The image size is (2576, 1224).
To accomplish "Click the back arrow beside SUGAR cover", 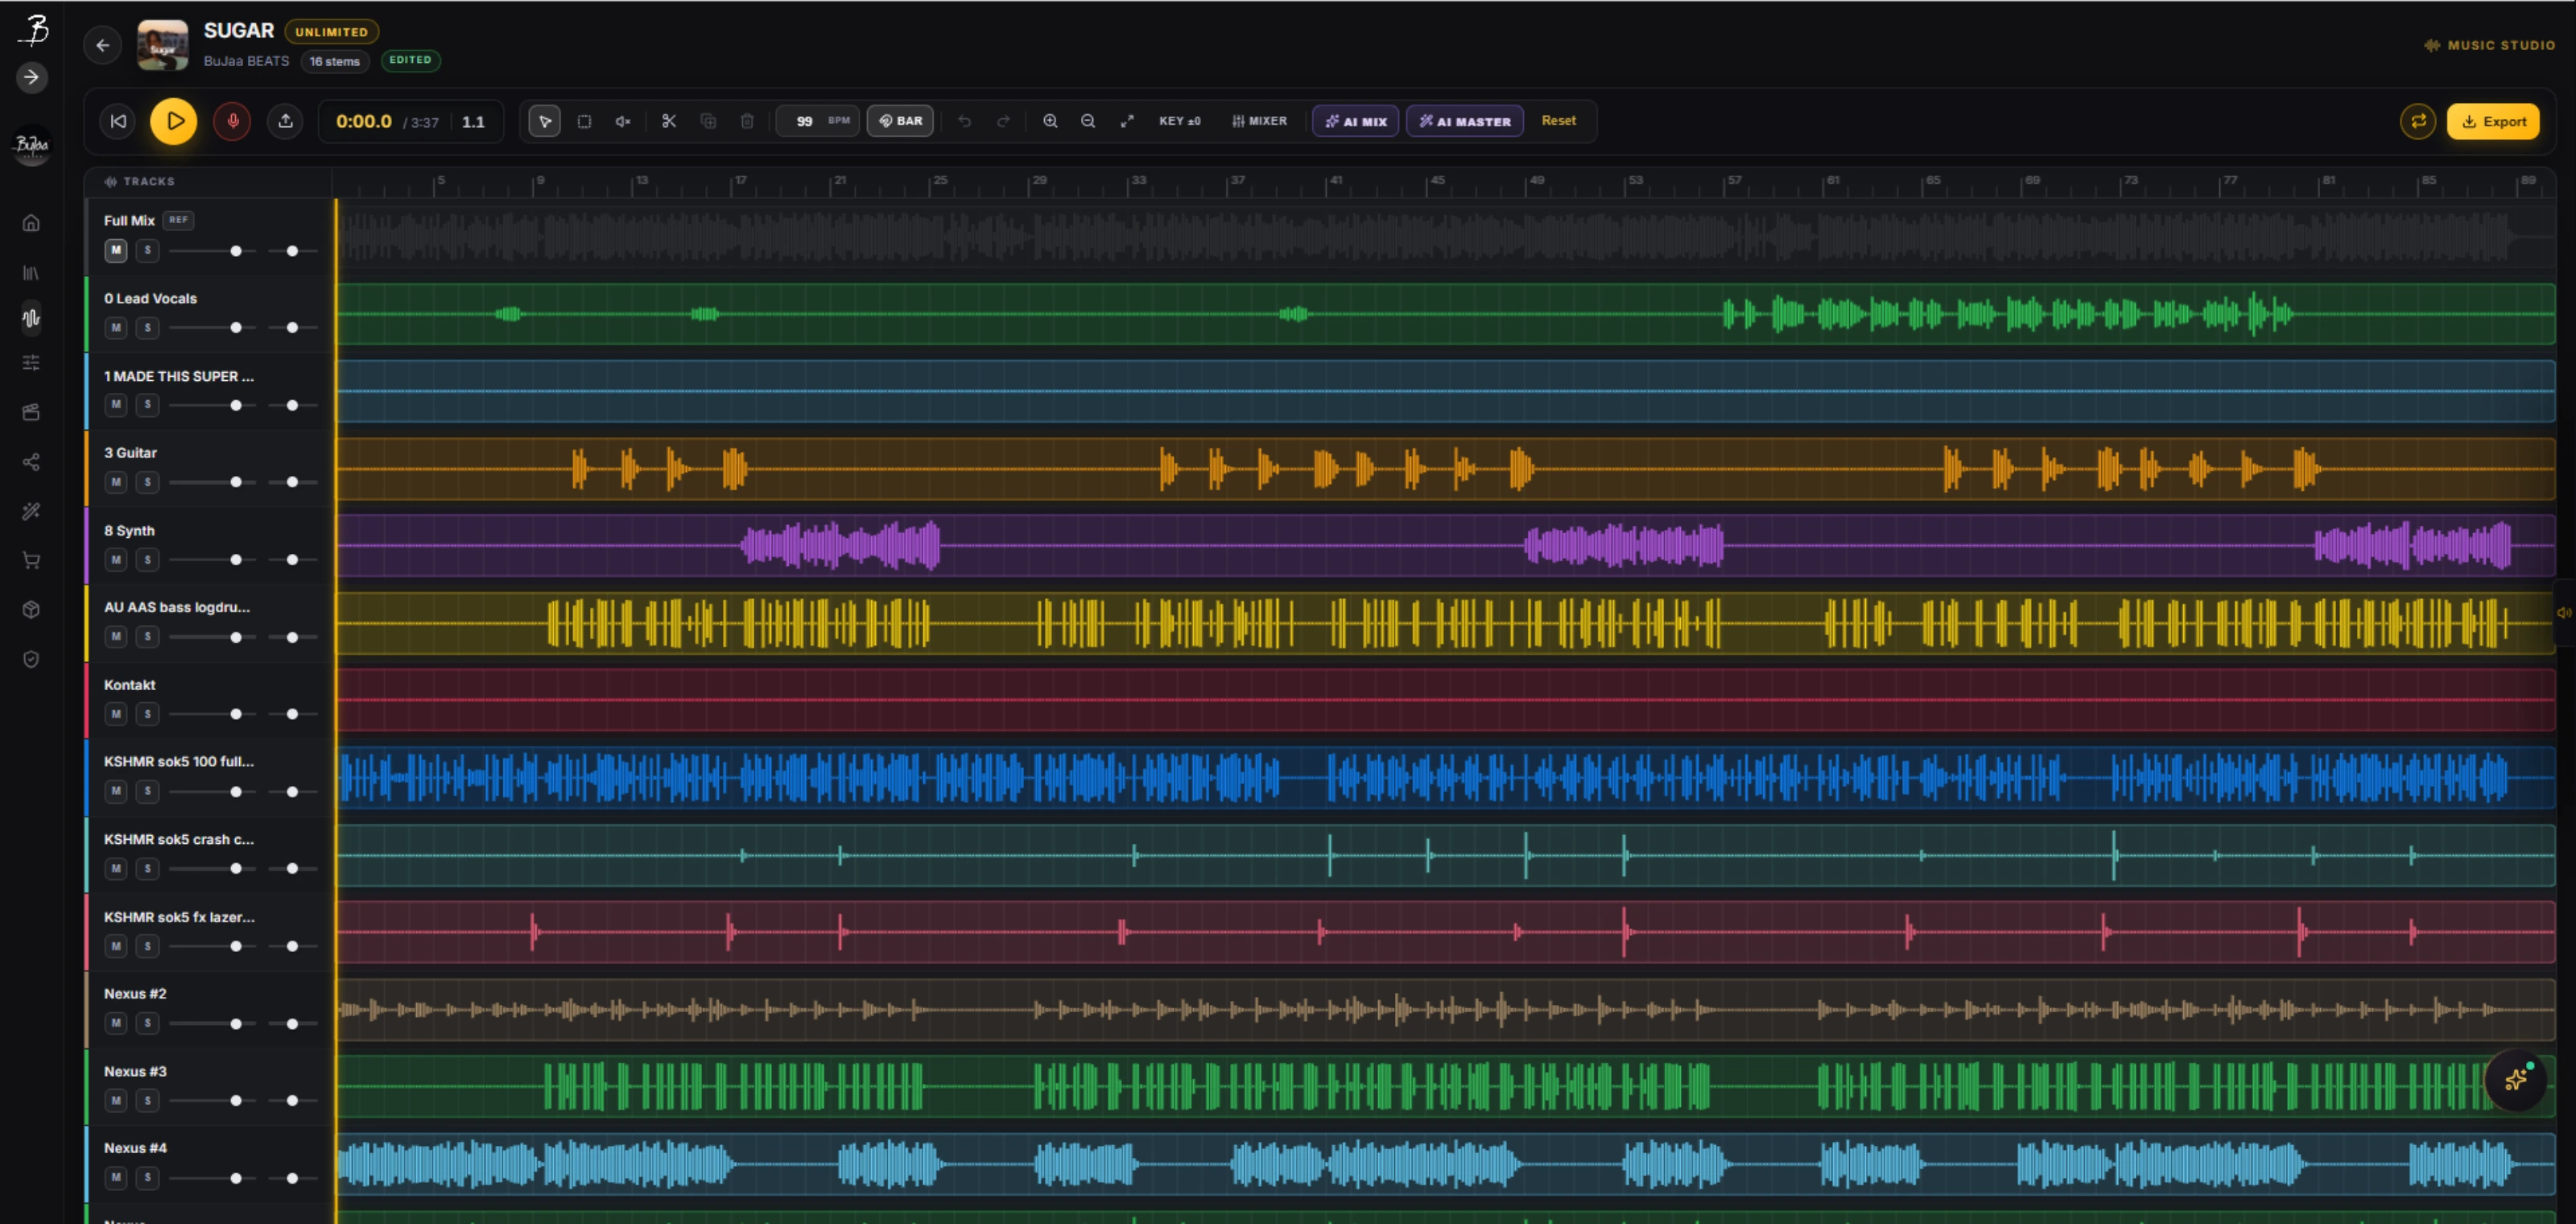I will [102, 45].
